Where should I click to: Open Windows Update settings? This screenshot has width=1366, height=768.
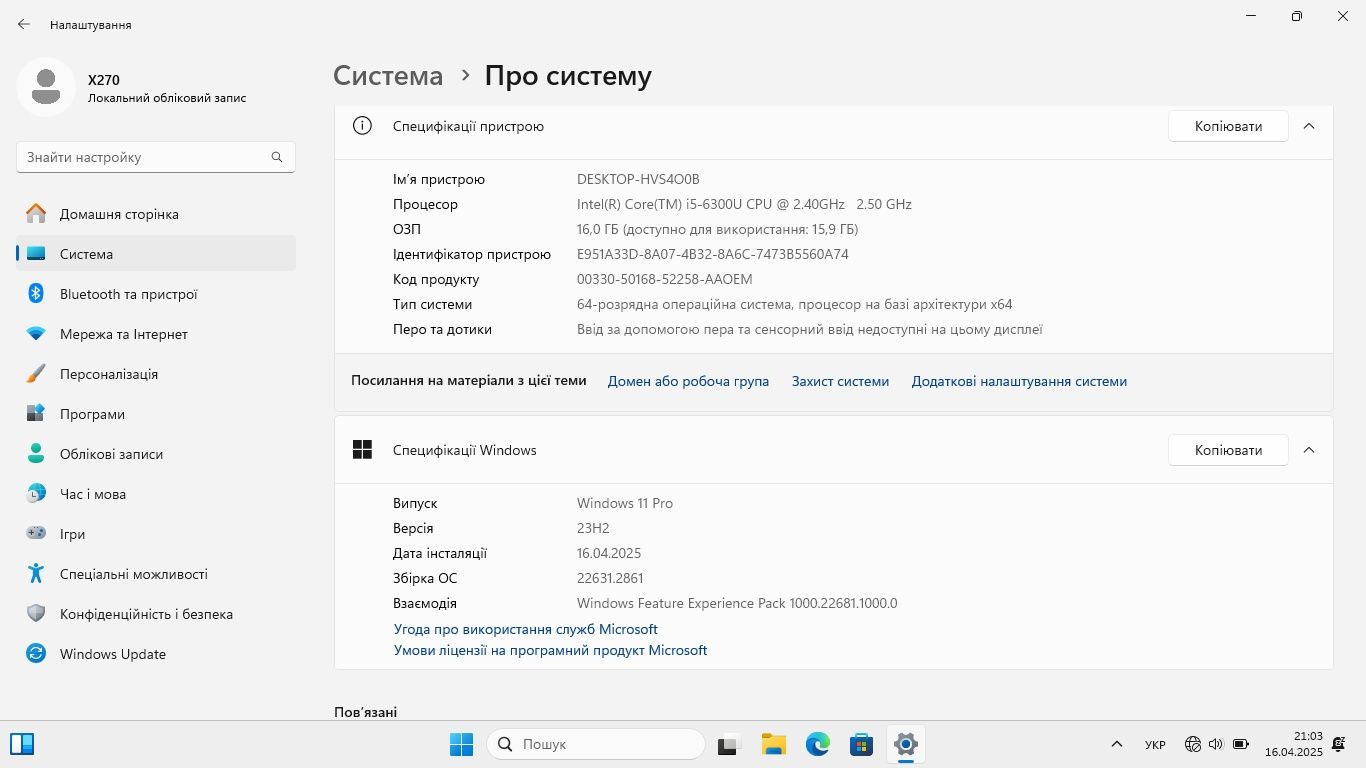pos(156,654)
